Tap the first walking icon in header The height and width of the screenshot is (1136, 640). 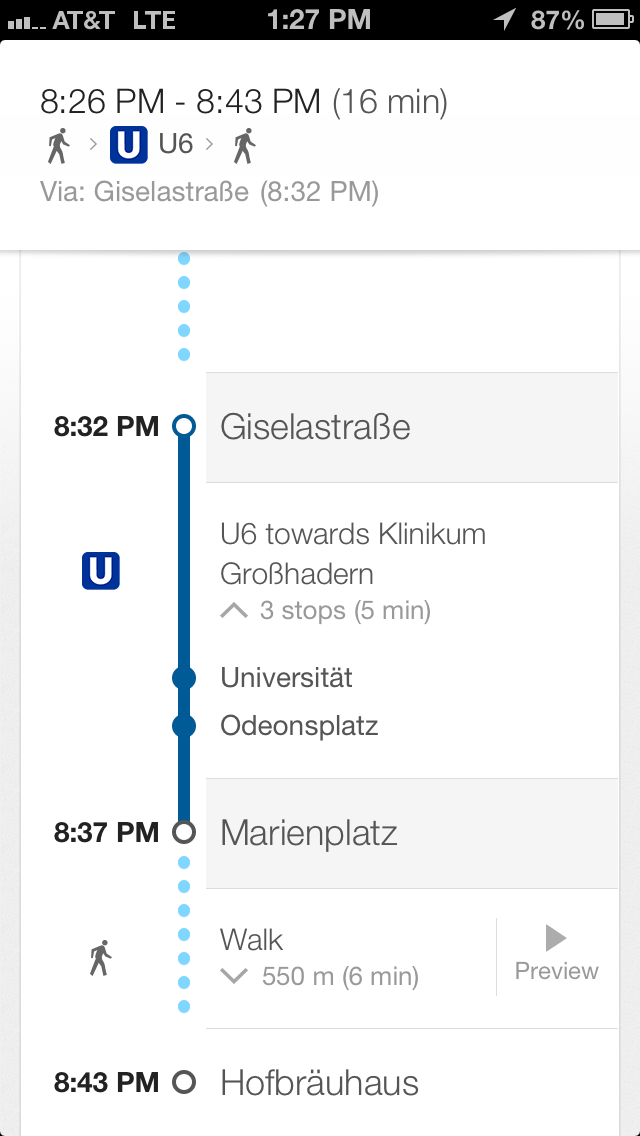tap(59, 146)
